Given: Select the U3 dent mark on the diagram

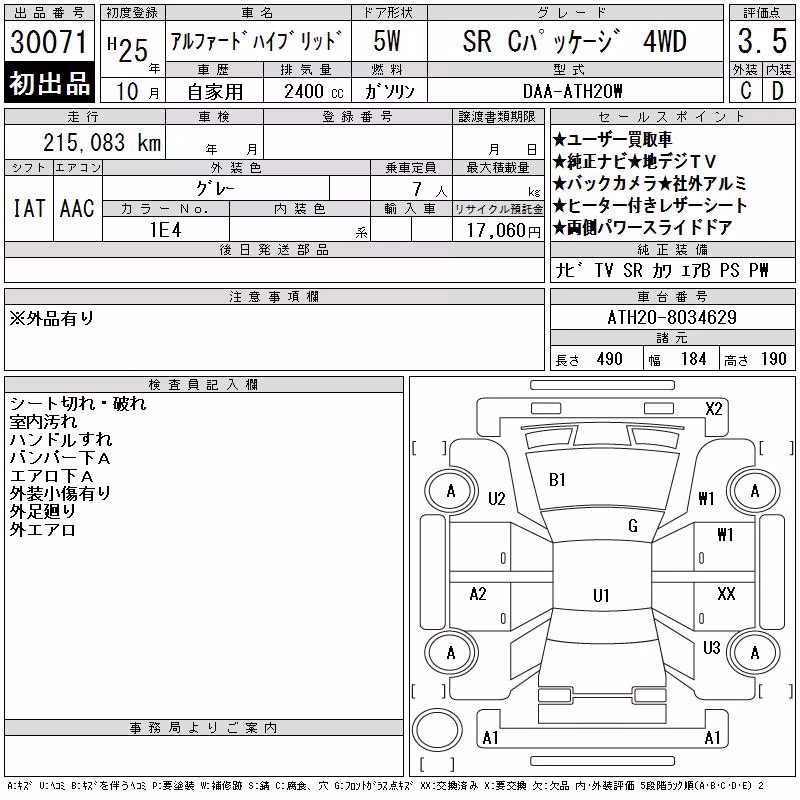Looking at the screenshot, I should click(x=711, y=647).
